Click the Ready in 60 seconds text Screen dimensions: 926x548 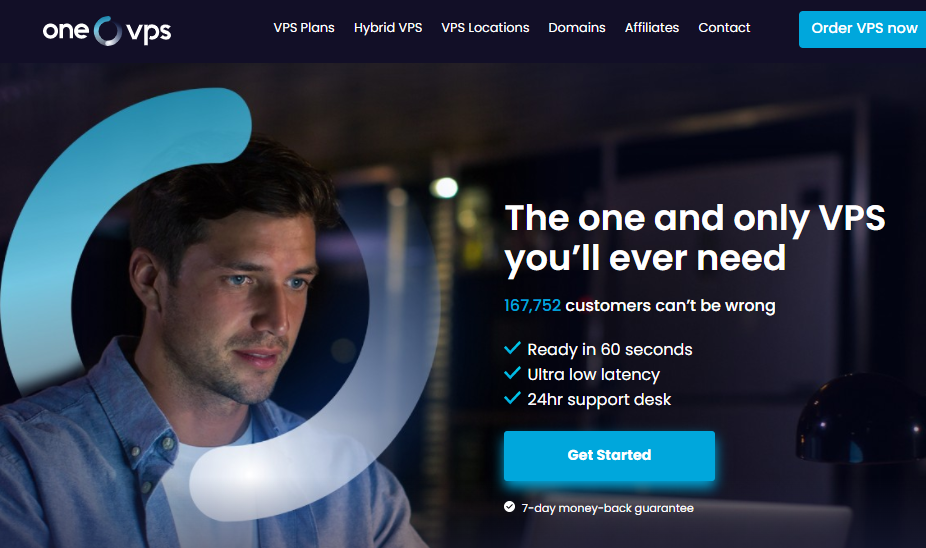pos(609,350)
